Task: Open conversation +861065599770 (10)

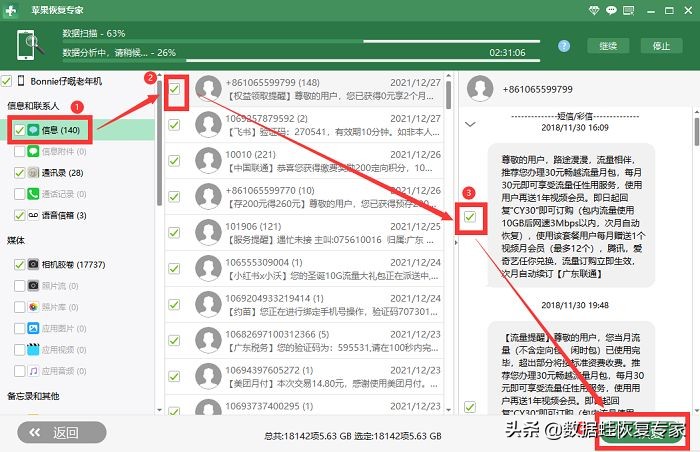Action: 304,197
